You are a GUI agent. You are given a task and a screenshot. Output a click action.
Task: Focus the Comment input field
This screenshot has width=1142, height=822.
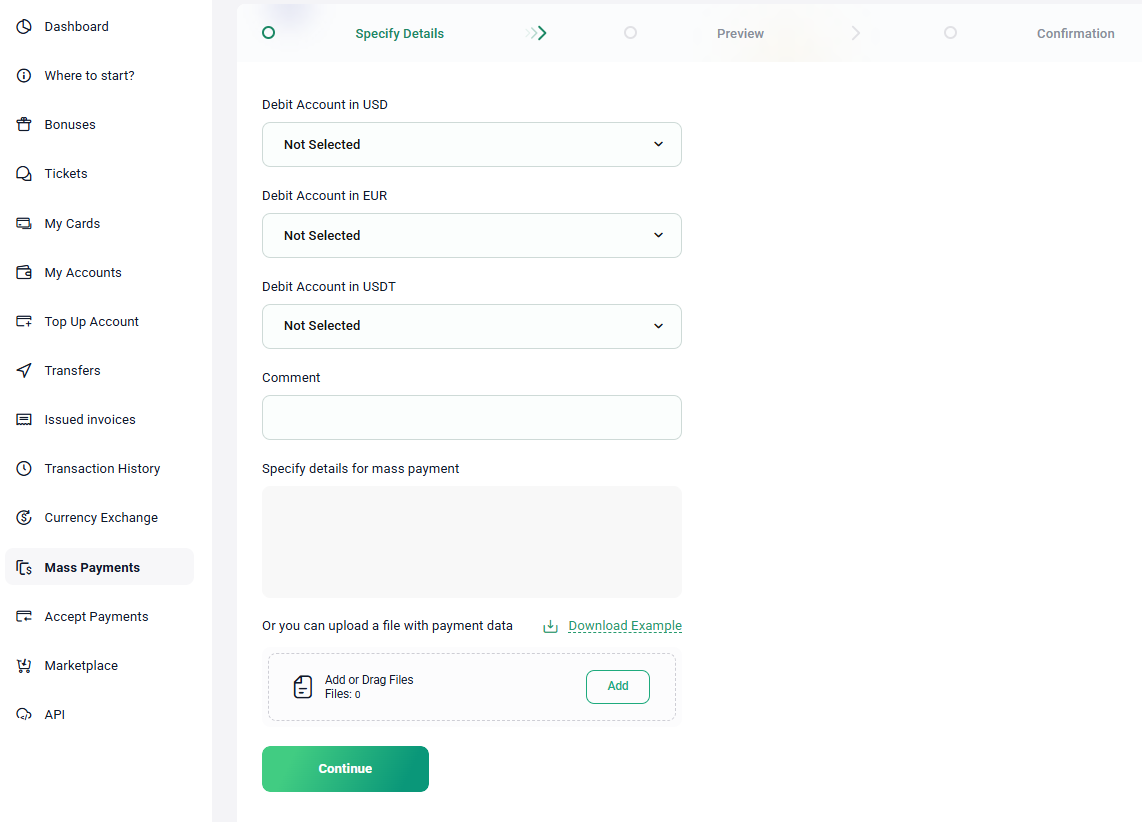pos(472,417)
